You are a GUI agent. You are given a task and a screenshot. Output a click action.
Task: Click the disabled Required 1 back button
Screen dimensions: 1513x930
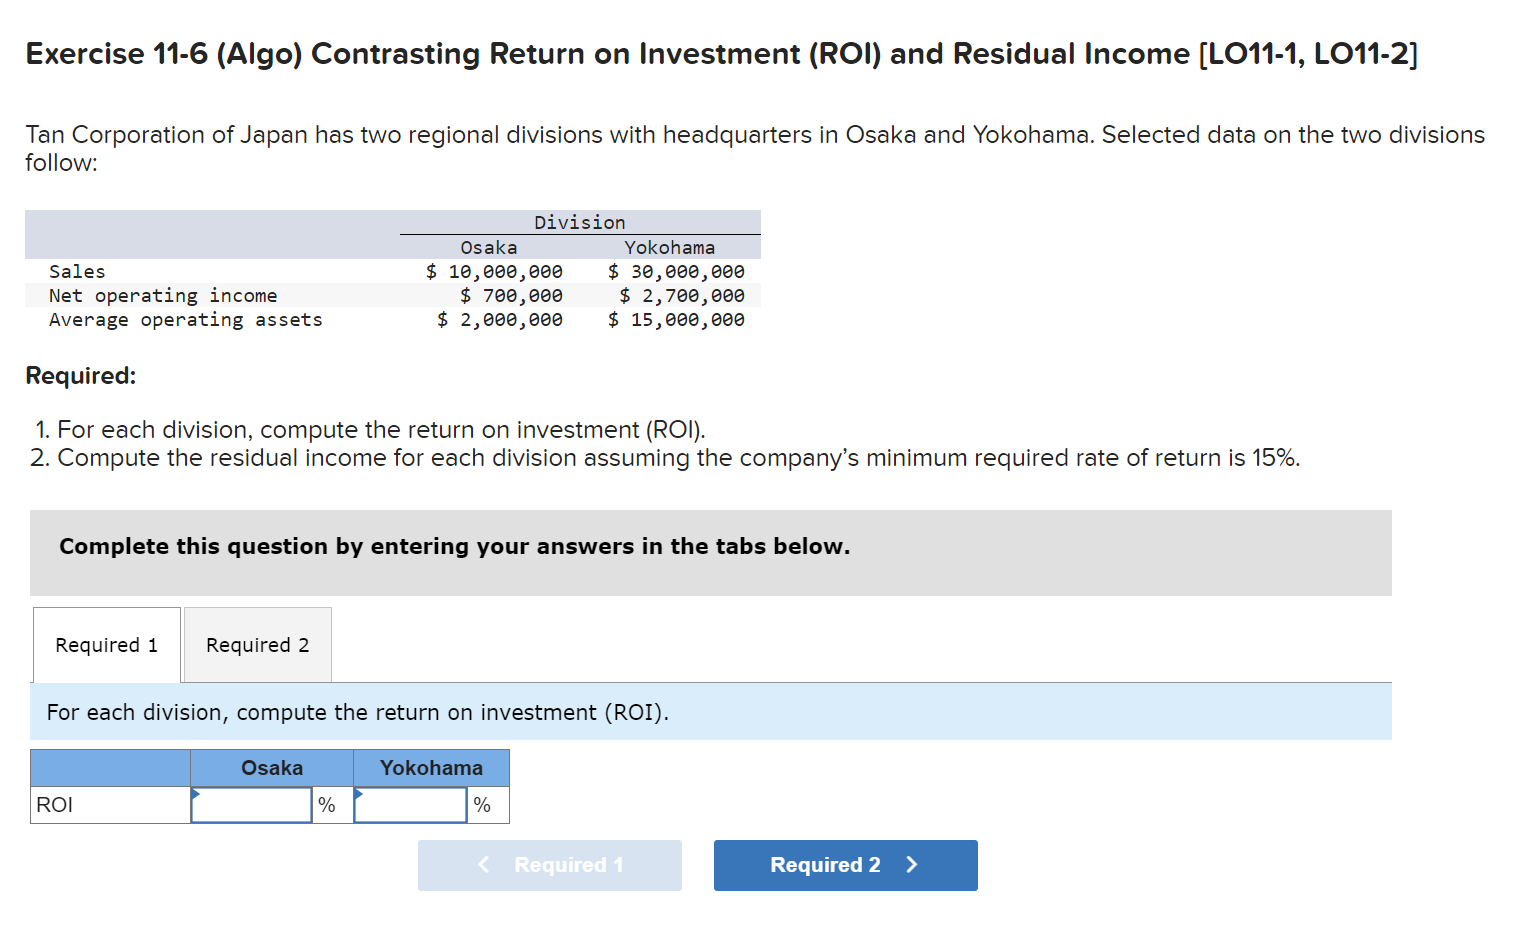pyautogui.click(x=550, y=865)
